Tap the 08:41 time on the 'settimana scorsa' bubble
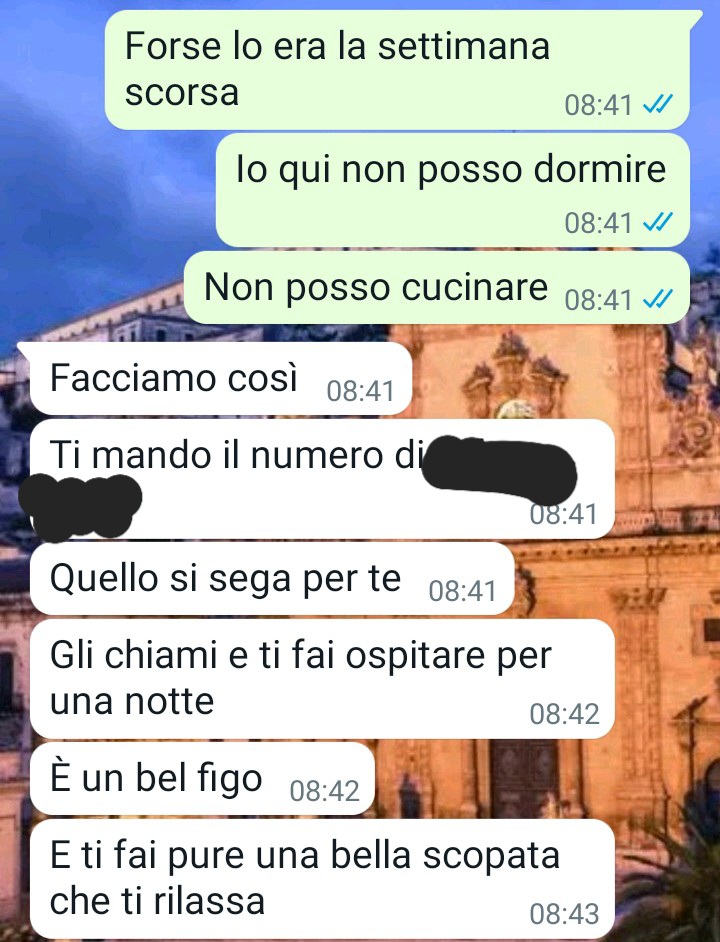The image size is (720, 942). pyautogui.click(x=599, y=105)
